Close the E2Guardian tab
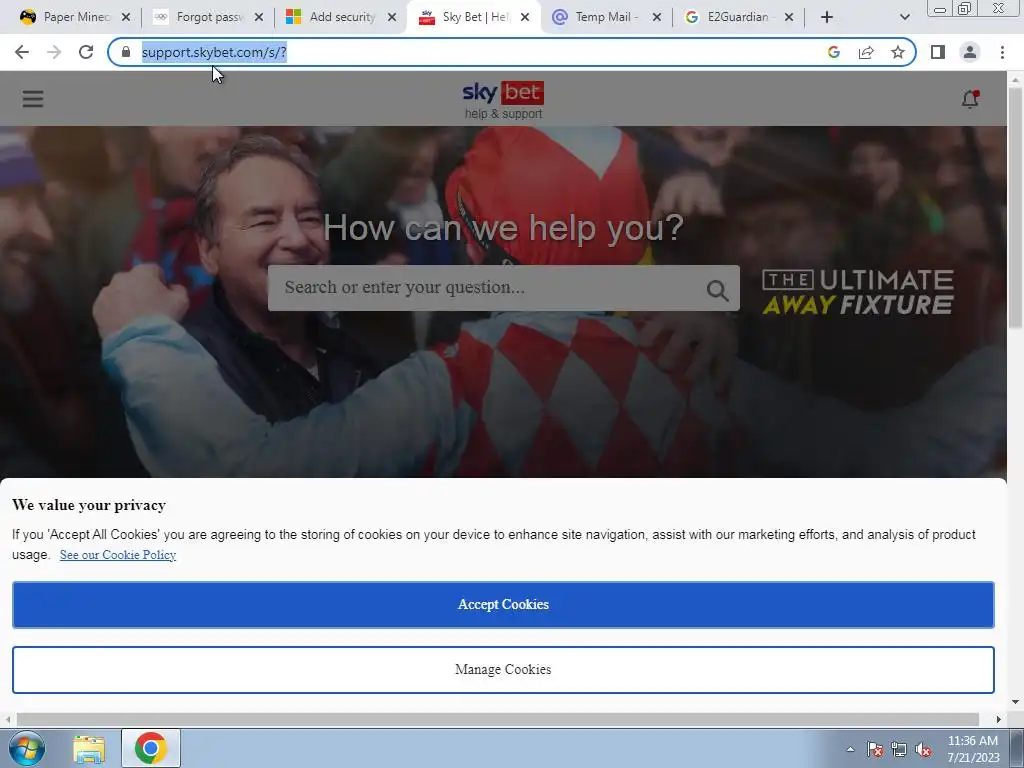The image size is (1024, 768). tap(789, 17)
